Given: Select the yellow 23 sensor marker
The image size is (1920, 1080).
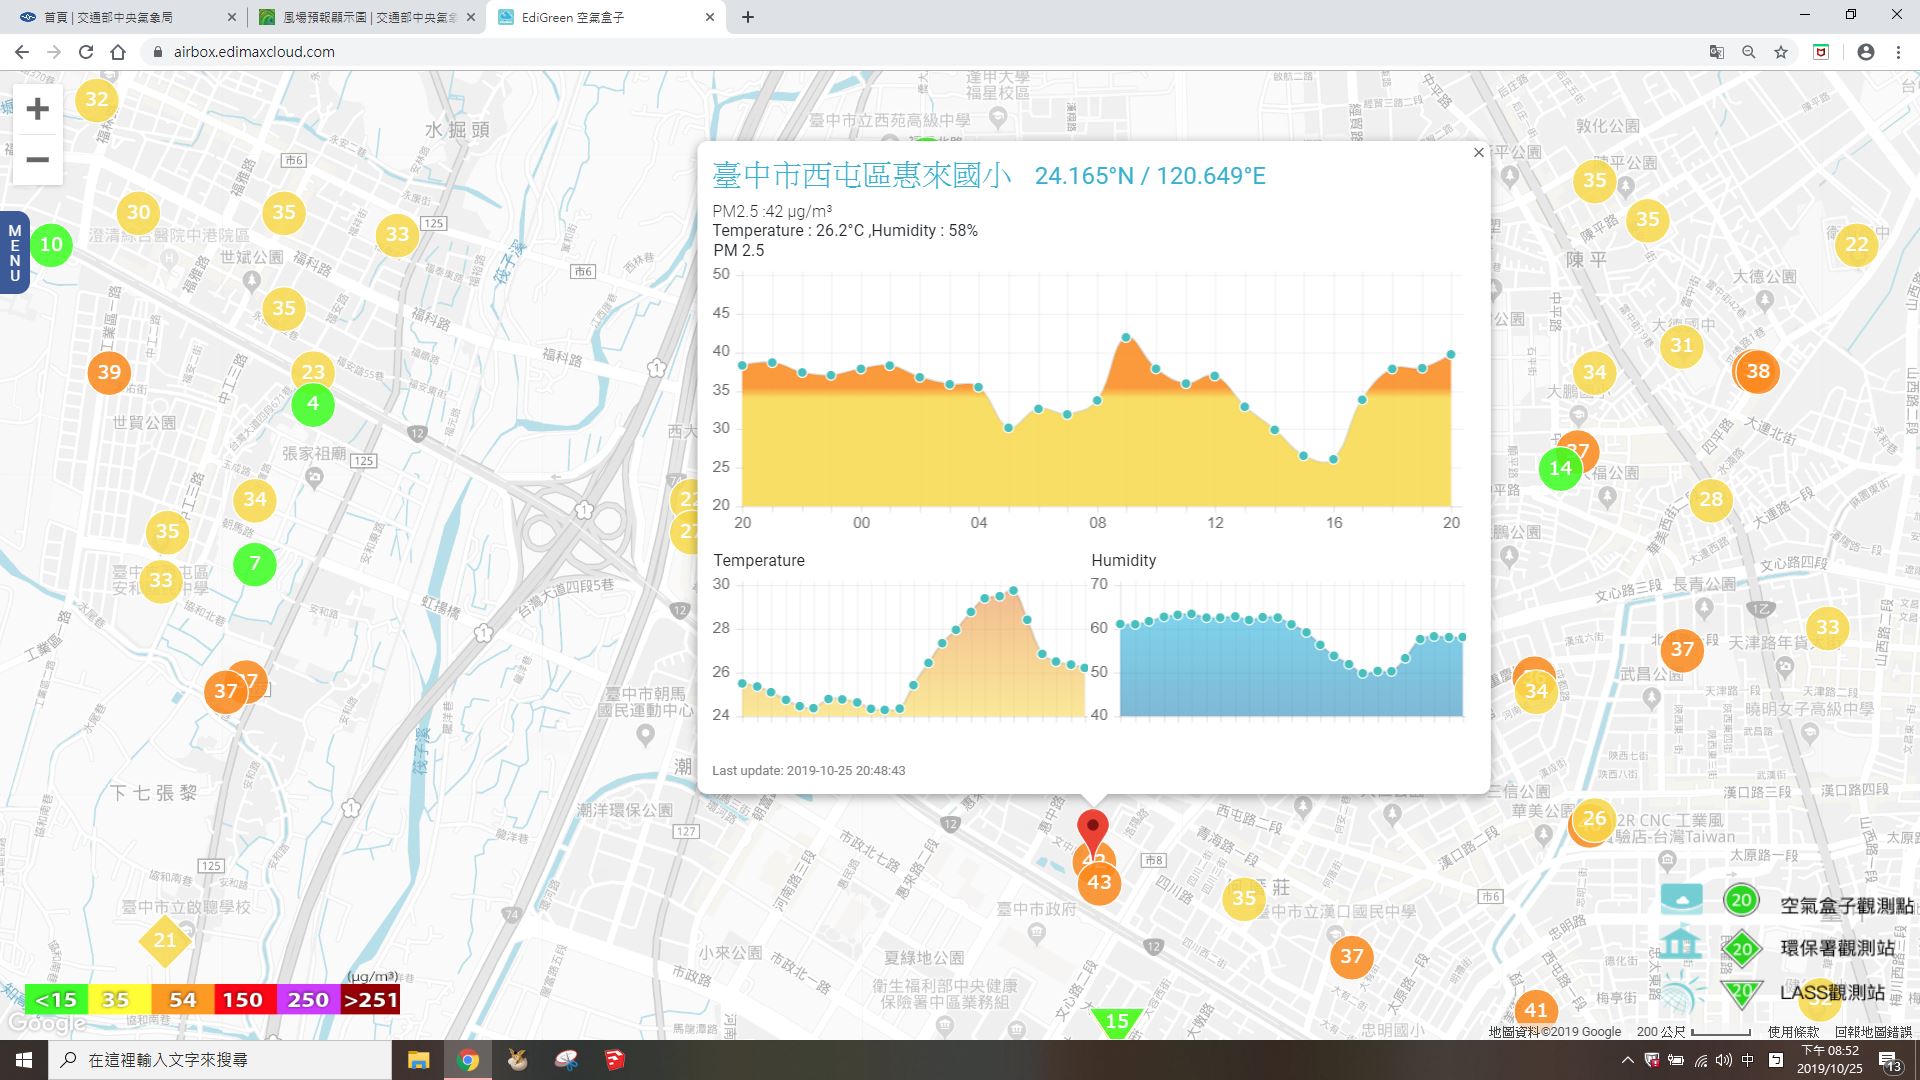Looking at the screenshot, I should click(313, 370).
